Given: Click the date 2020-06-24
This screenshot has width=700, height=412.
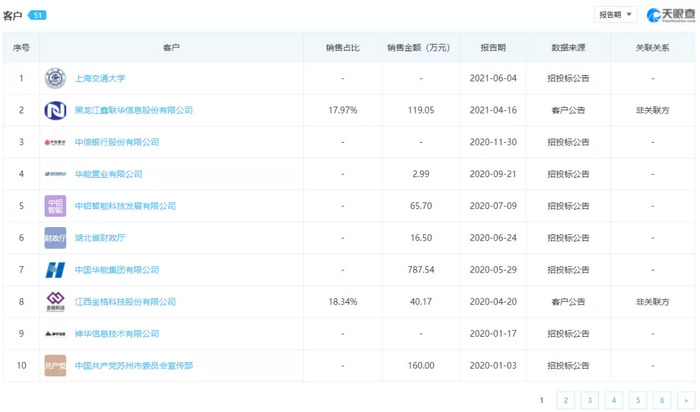Looking at the screenshot, I should (x=493, y=238).
